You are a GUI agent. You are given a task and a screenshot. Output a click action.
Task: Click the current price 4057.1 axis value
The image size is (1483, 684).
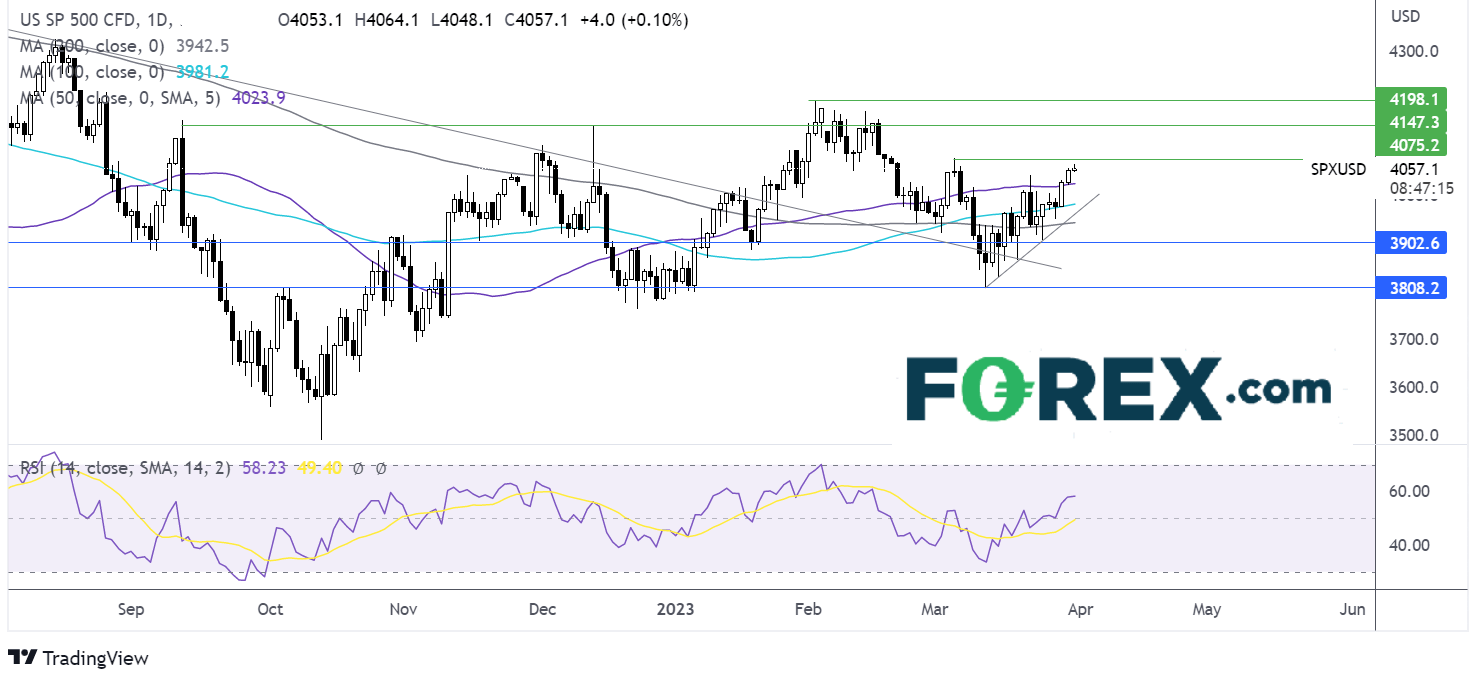click(x=1414, y=169)
